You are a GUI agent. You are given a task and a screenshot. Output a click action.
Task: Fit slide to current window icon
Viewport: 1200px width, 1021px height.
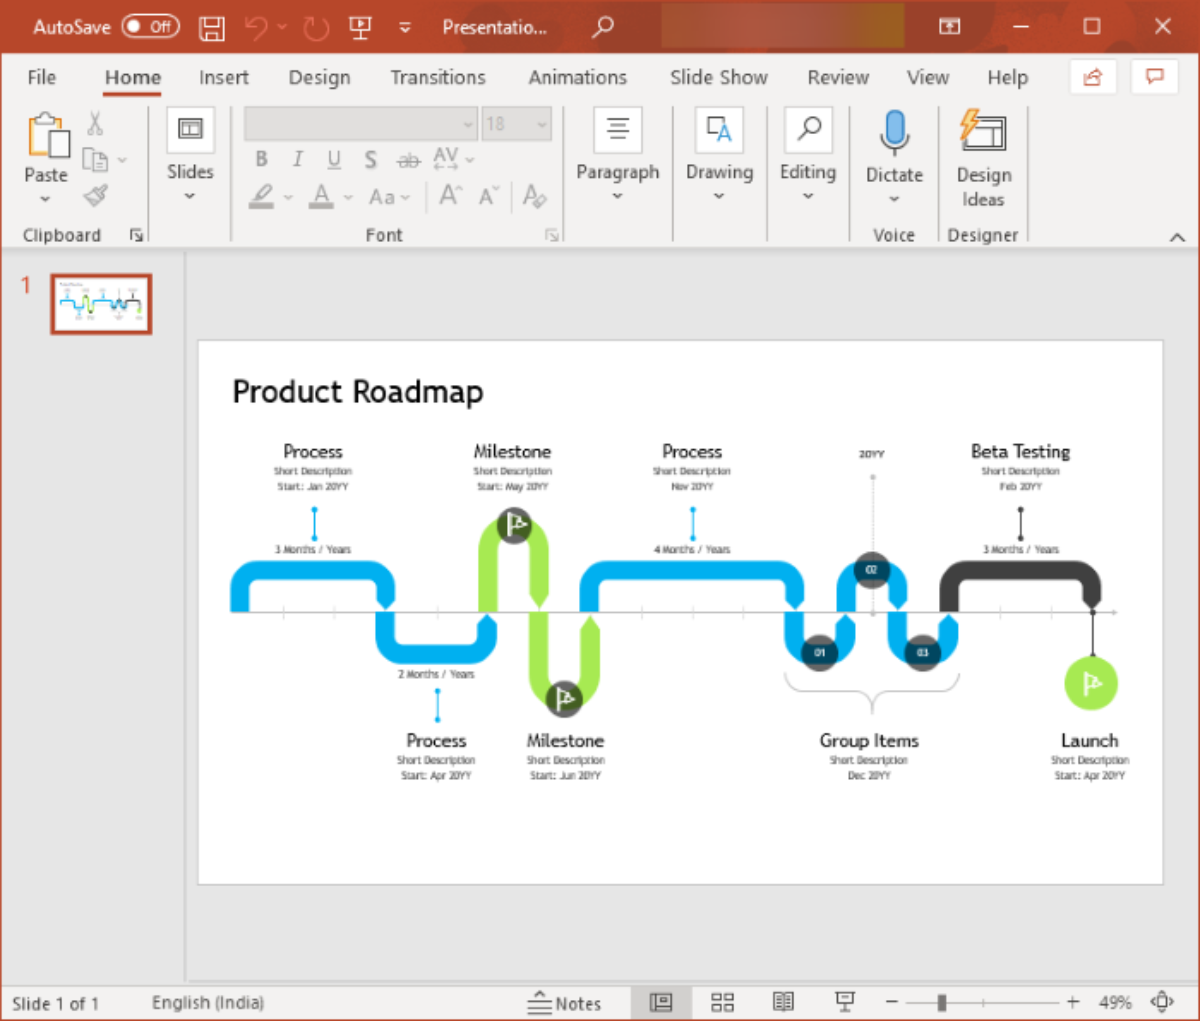tap(1162, 1002)
